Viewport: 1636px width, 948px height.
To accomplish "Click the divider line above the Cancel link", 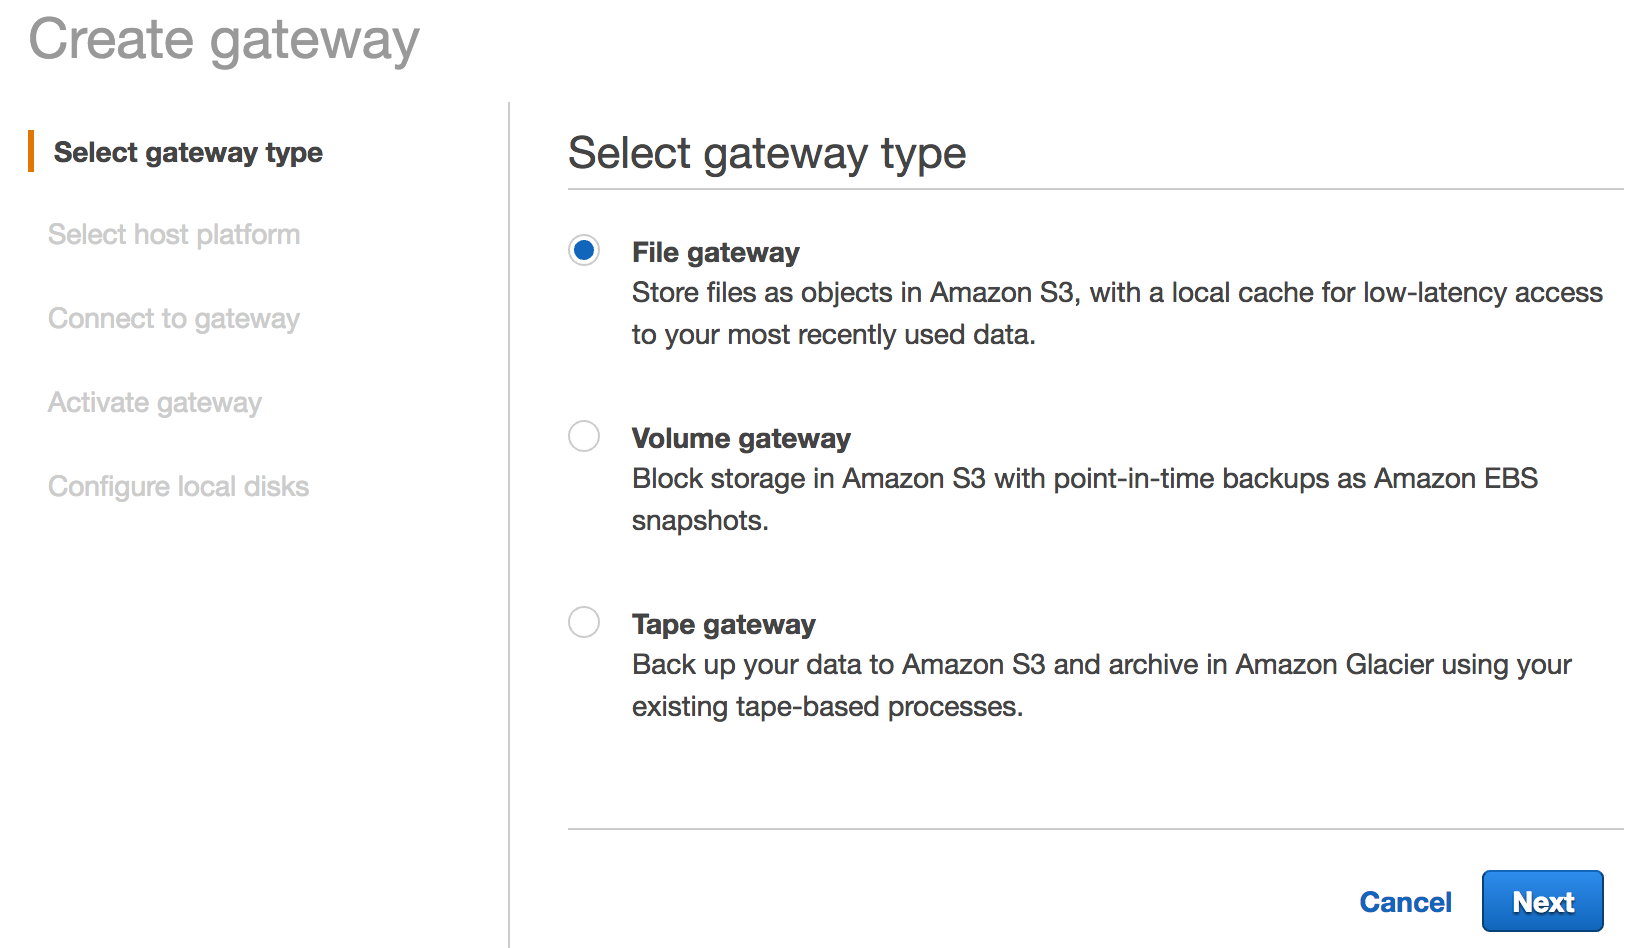I will 1095,829.
